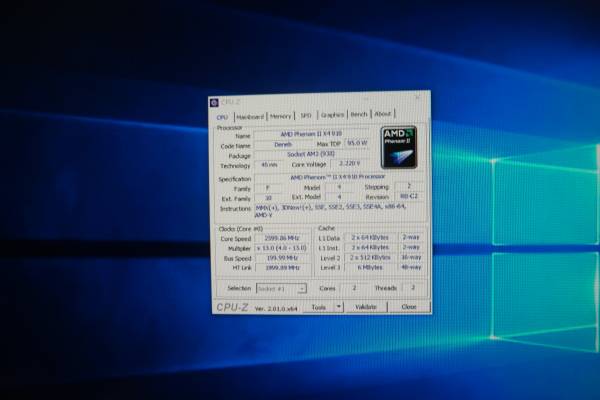This screenshot has width=600, height=400.
Task: Open the Bench tab
Action: coord(359,115)
